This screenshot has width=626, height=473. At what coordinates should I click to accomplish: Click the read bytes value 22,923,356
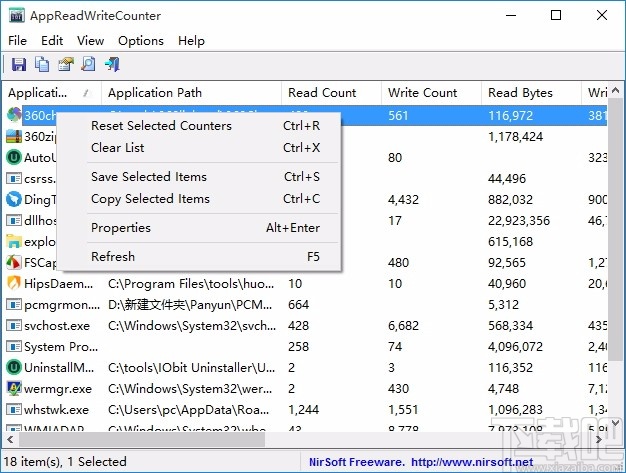click(x=519, y=221)
